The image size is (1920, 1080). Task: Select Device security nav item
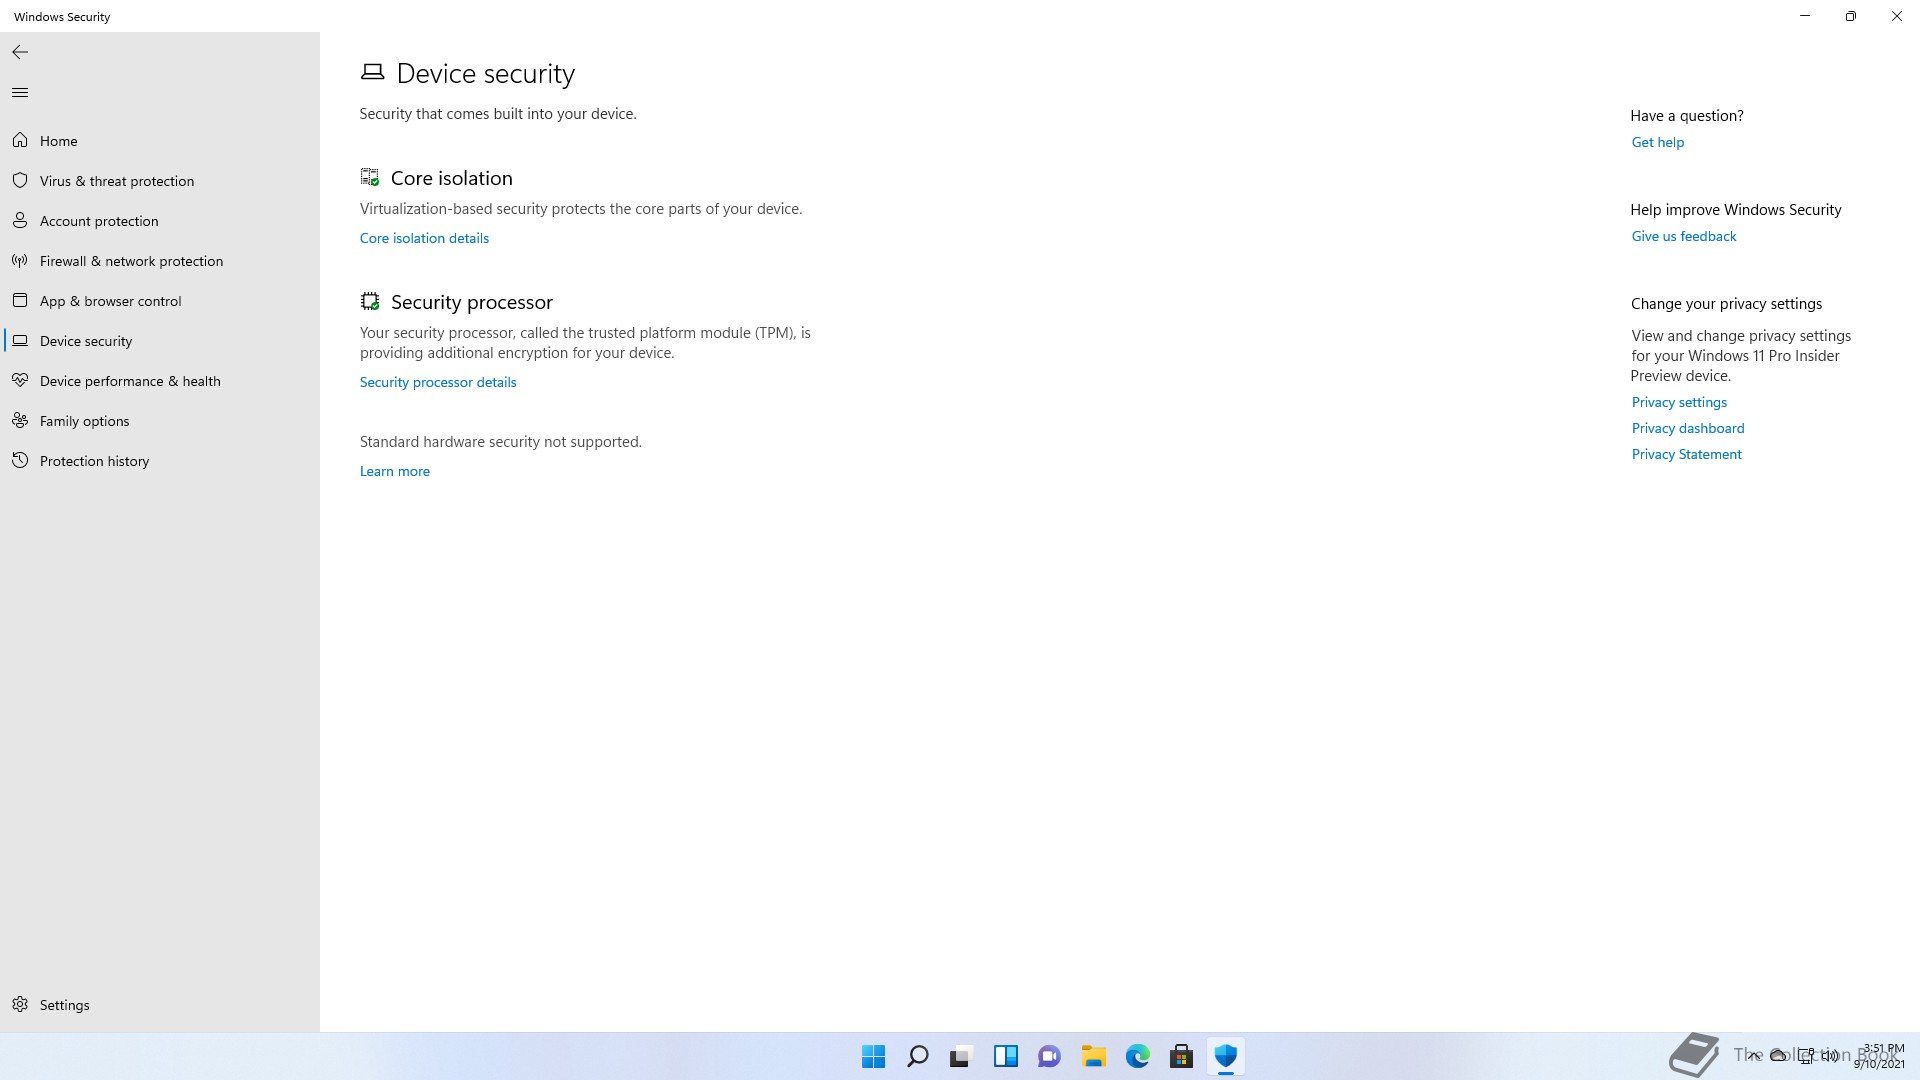point(160,341)
